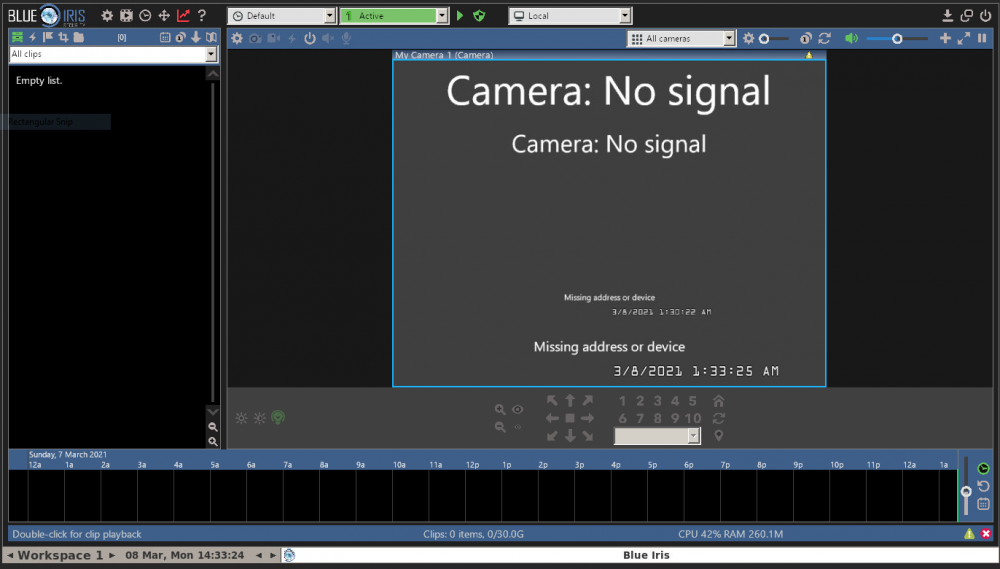The width and height of the screenshot is (1000, 569).
Task: Click the power icon at top right
Action: tap(985, 16)
